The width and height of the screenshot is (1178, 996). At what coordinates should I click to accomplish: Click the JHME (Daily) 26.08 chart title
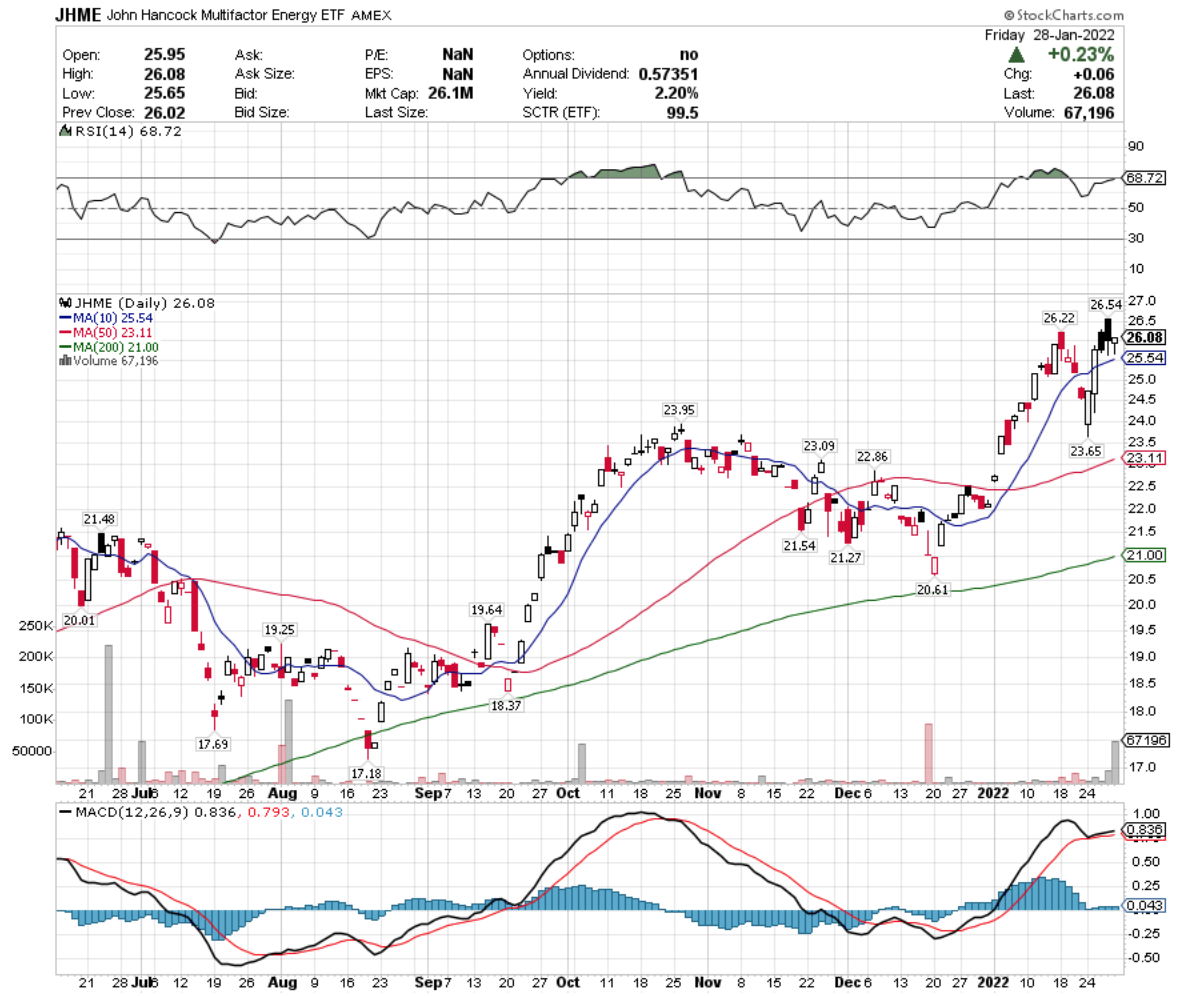(144, 303)
